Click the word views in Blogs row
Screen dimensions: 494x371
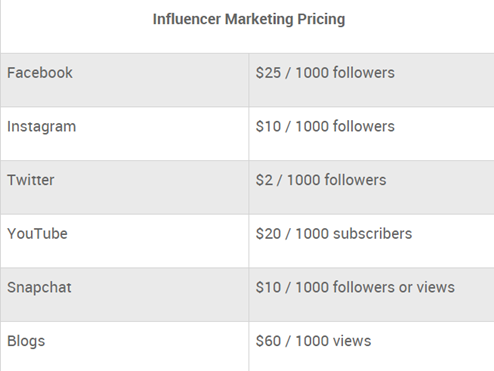point(352,341)
